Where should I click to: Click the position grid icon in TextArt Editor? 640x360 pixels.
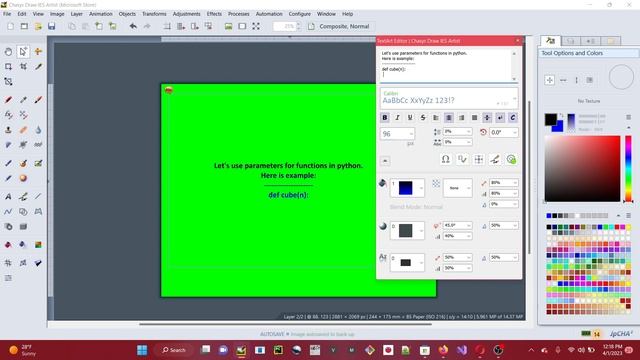point(478,159)
